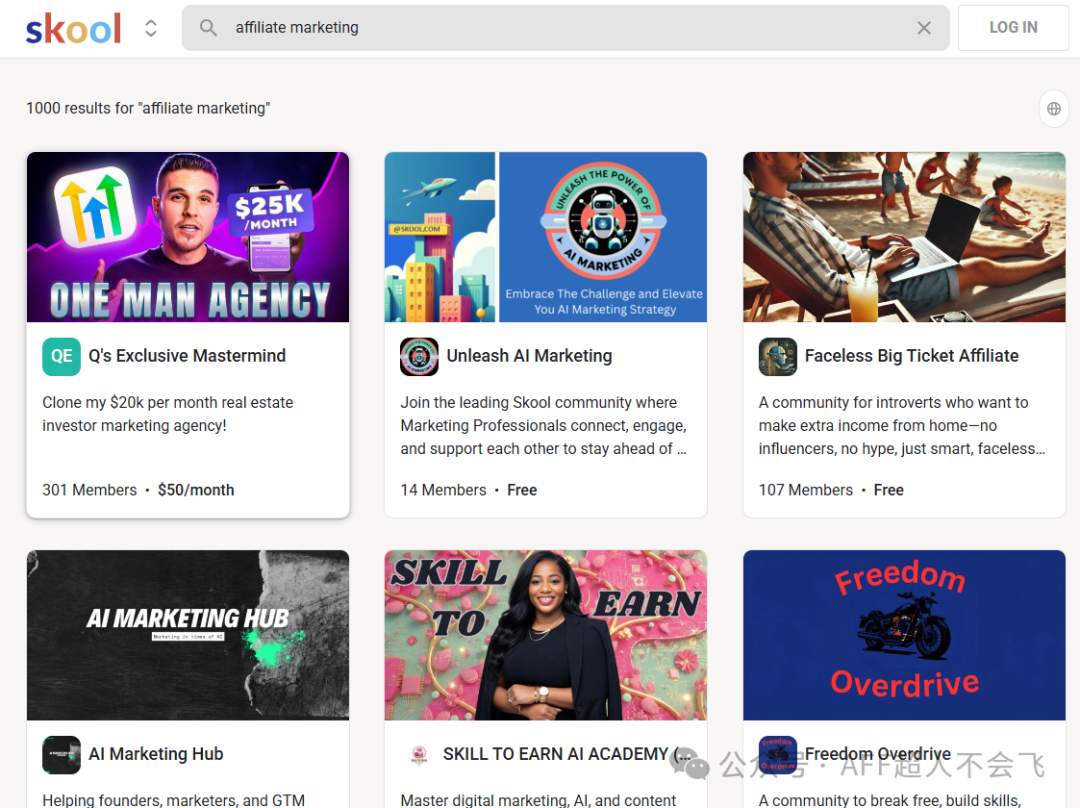The image size is (1080, 808).
Task: Click "301 Members" text
Action: [90, 490]
